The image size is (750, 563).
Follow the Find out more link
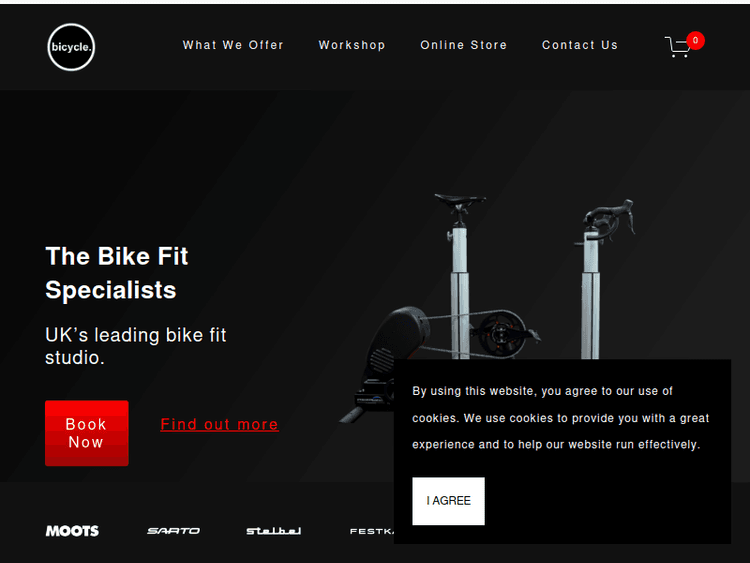[220, 425]
